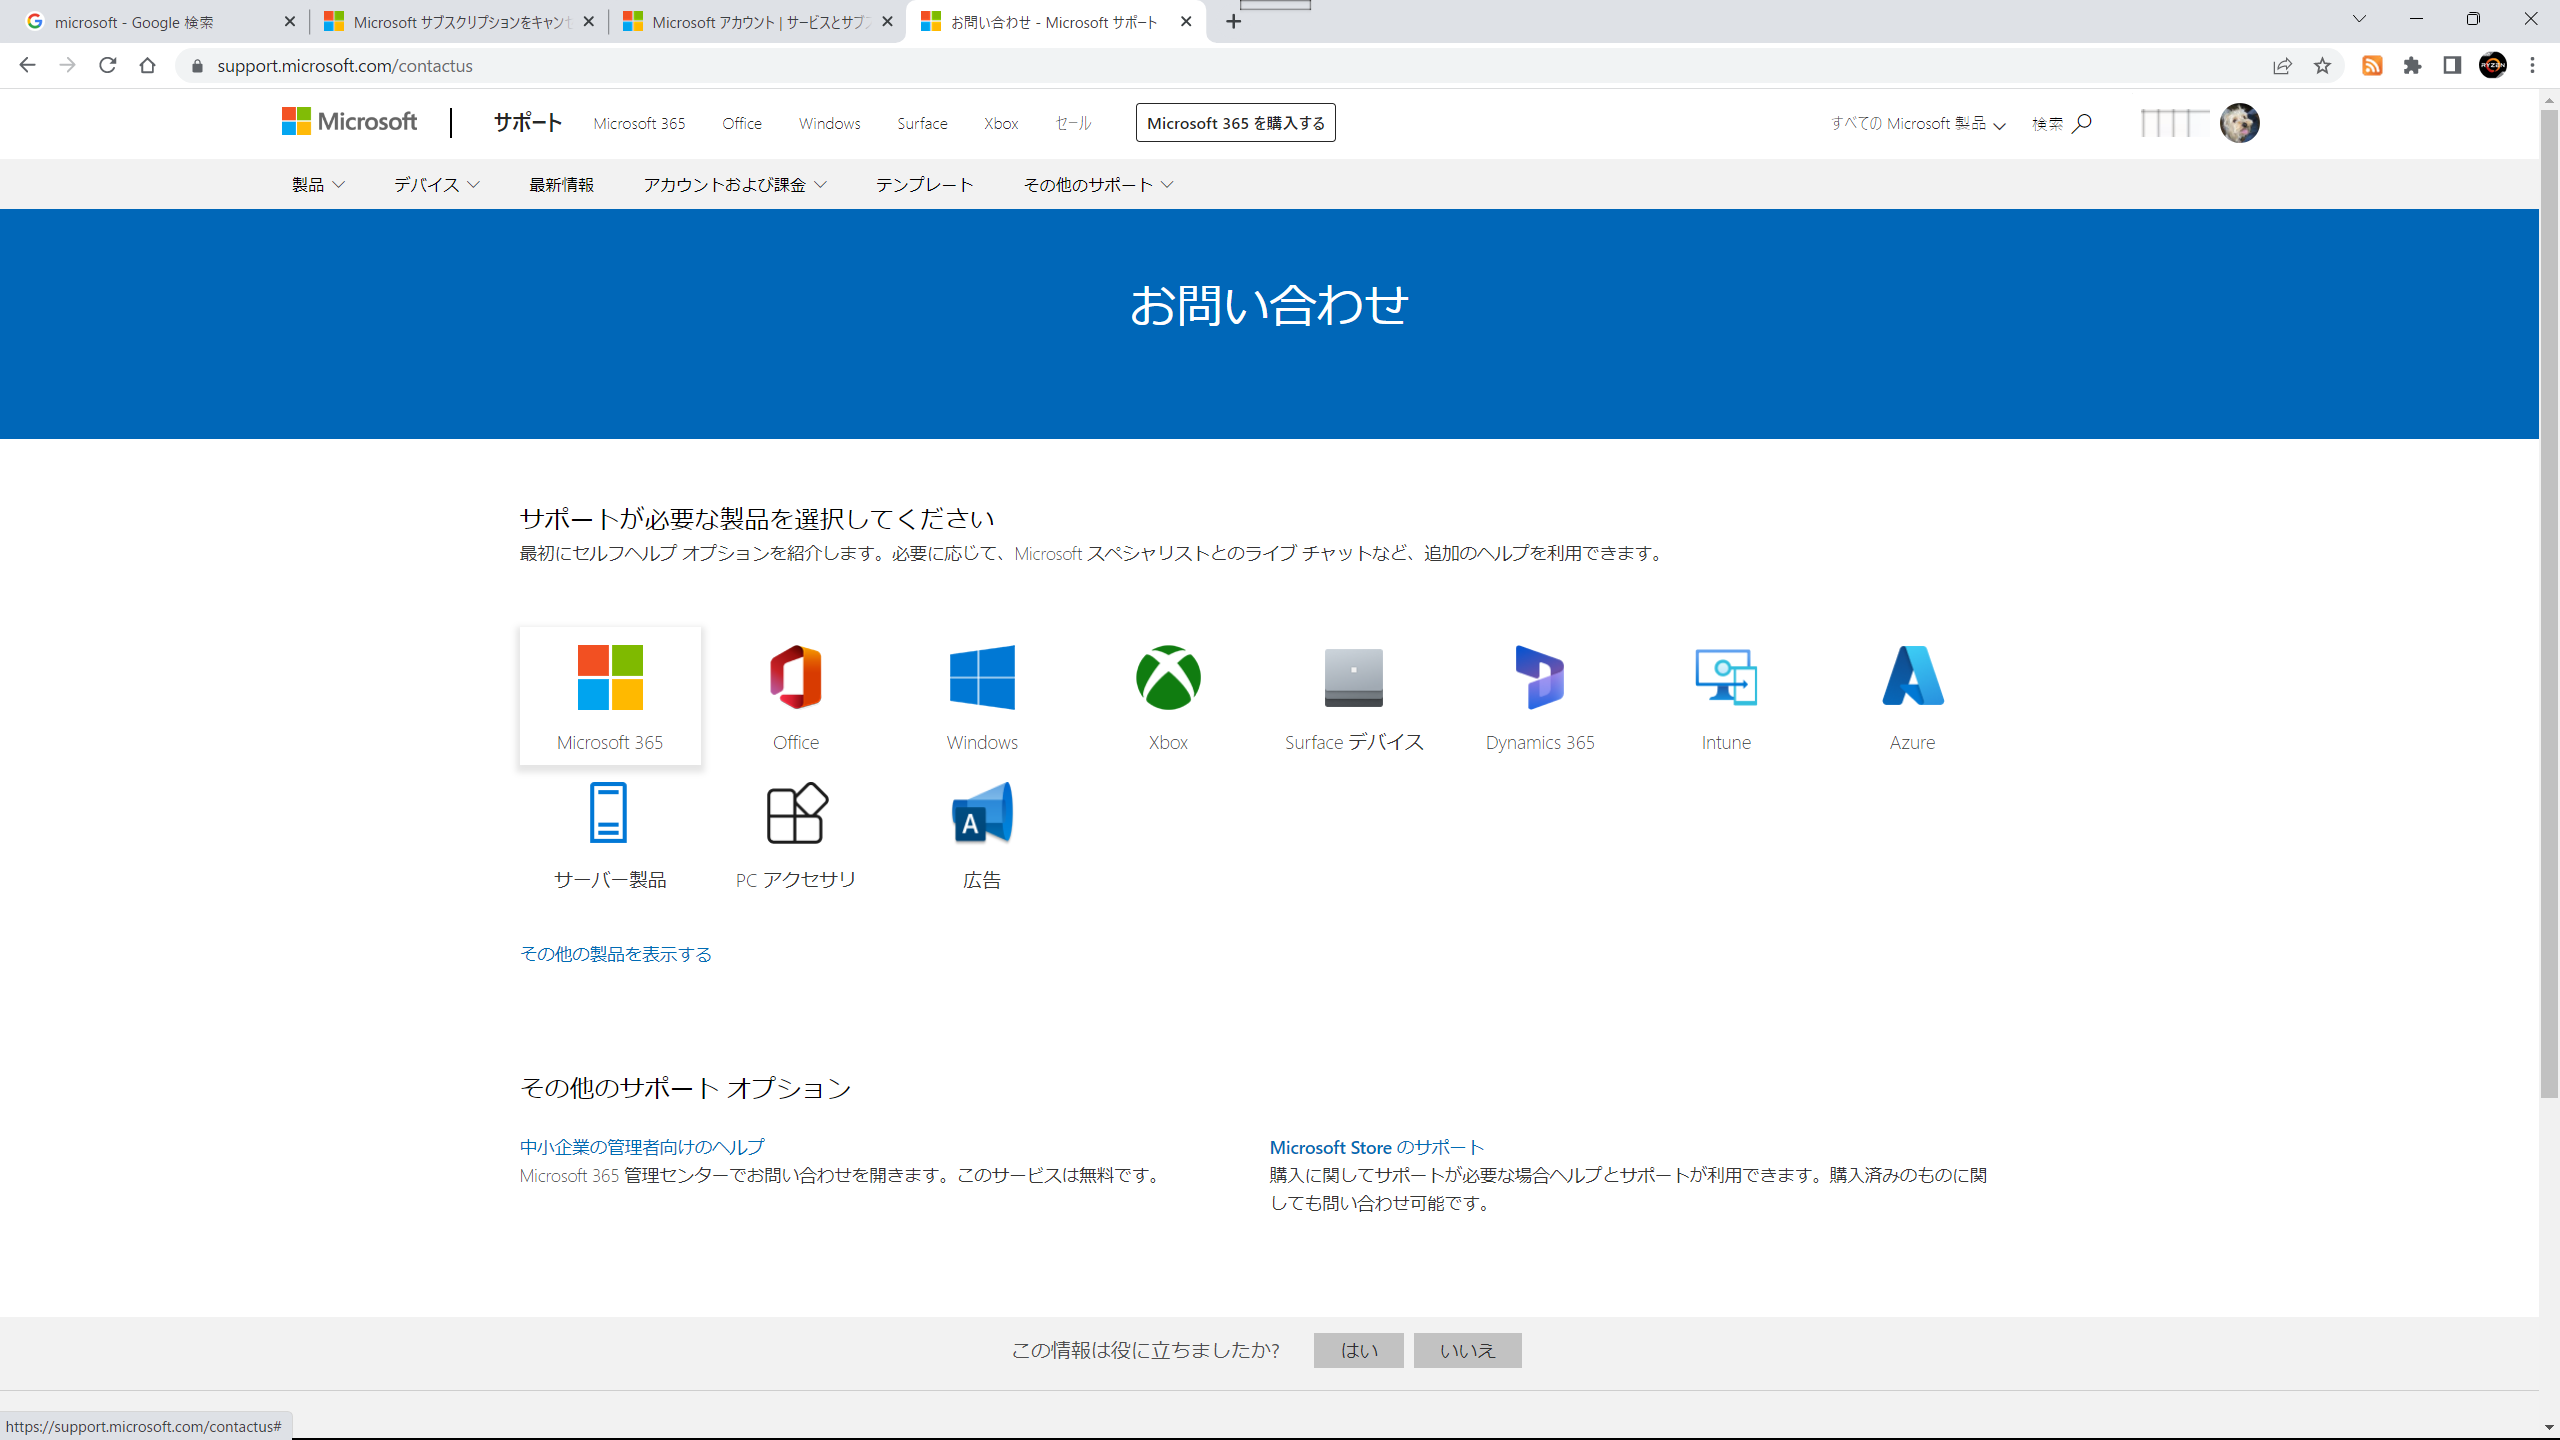Expand the デバイス dropdown menu

(x=436, y=184)
